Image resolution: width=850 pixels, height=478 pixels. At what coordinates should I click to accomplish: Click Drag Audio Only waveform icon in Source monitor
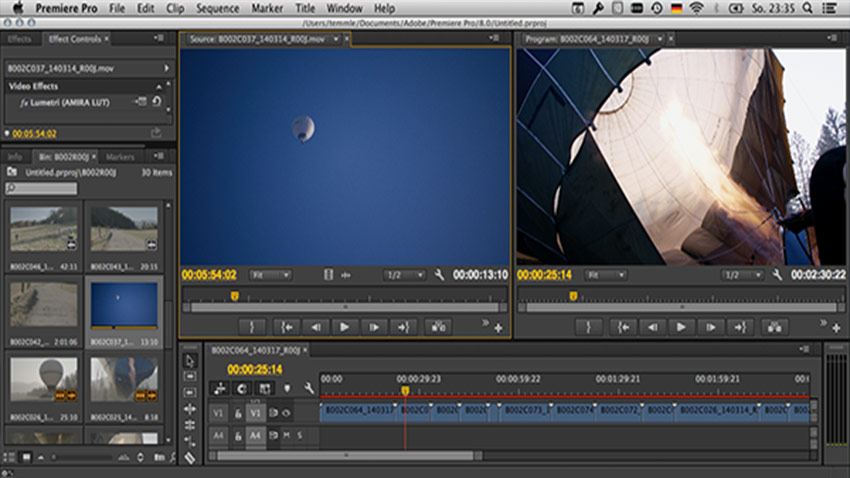(346, 275)
